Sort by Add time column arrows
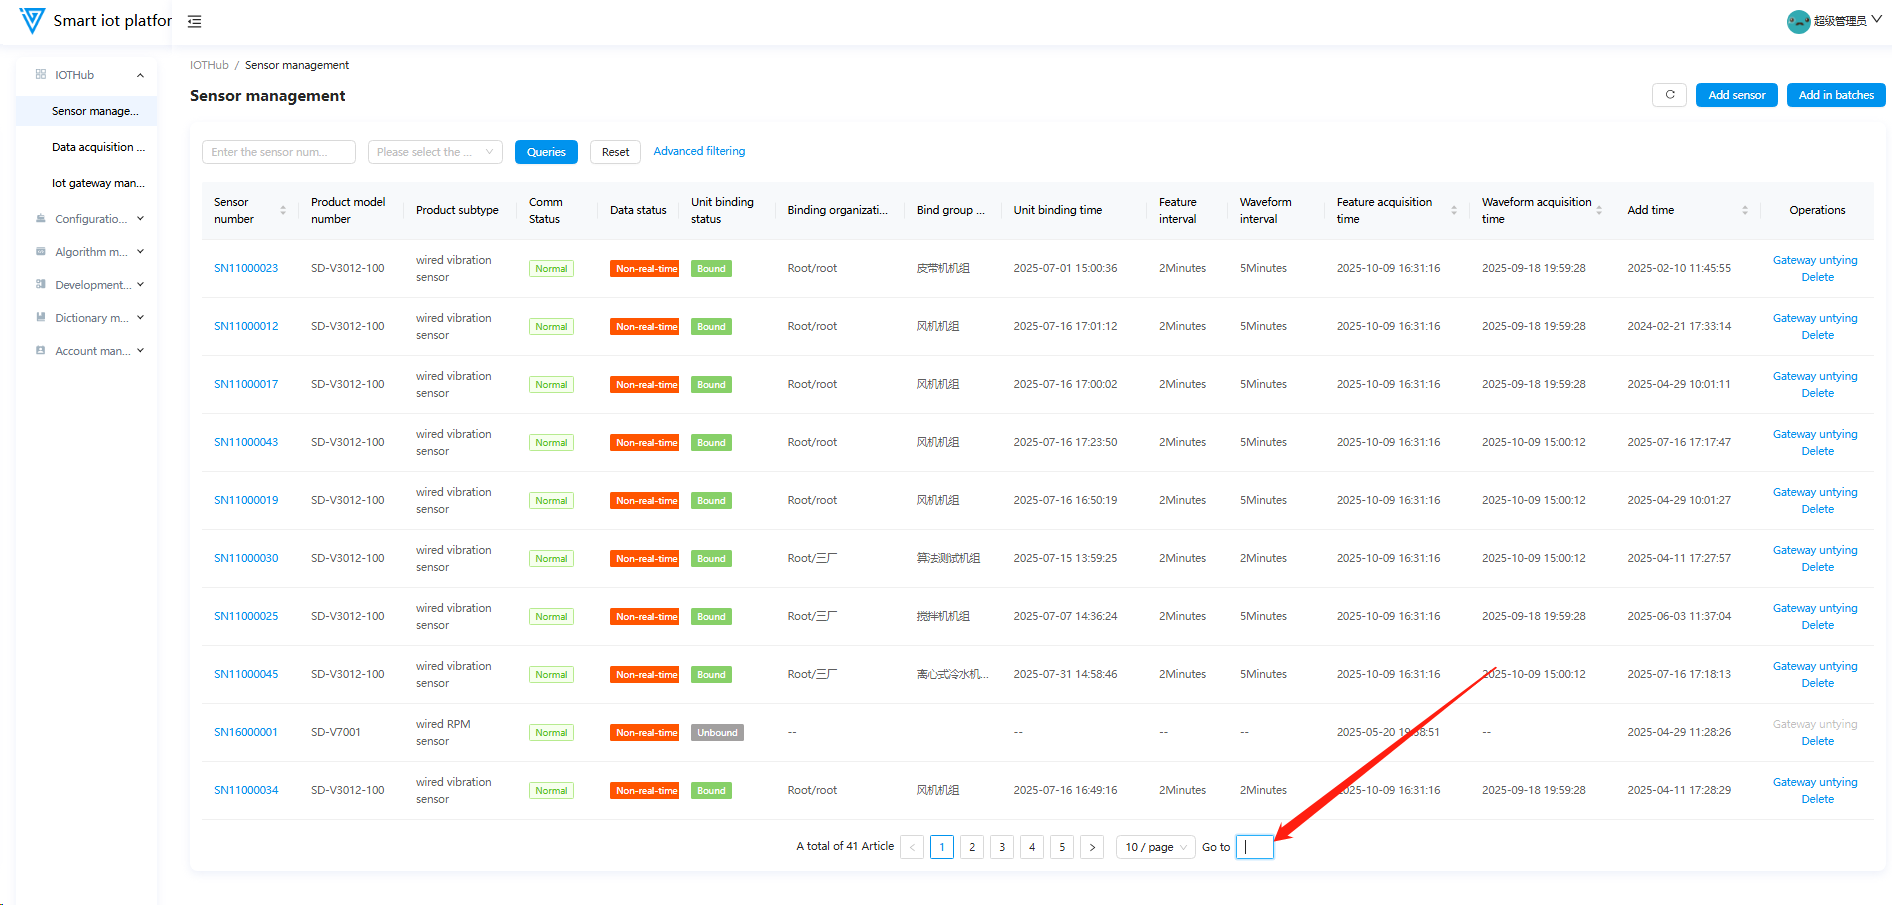Image resolution: width=1892 pixels, height=905 pixels. pyautogui.click(x=1745, y=210)
